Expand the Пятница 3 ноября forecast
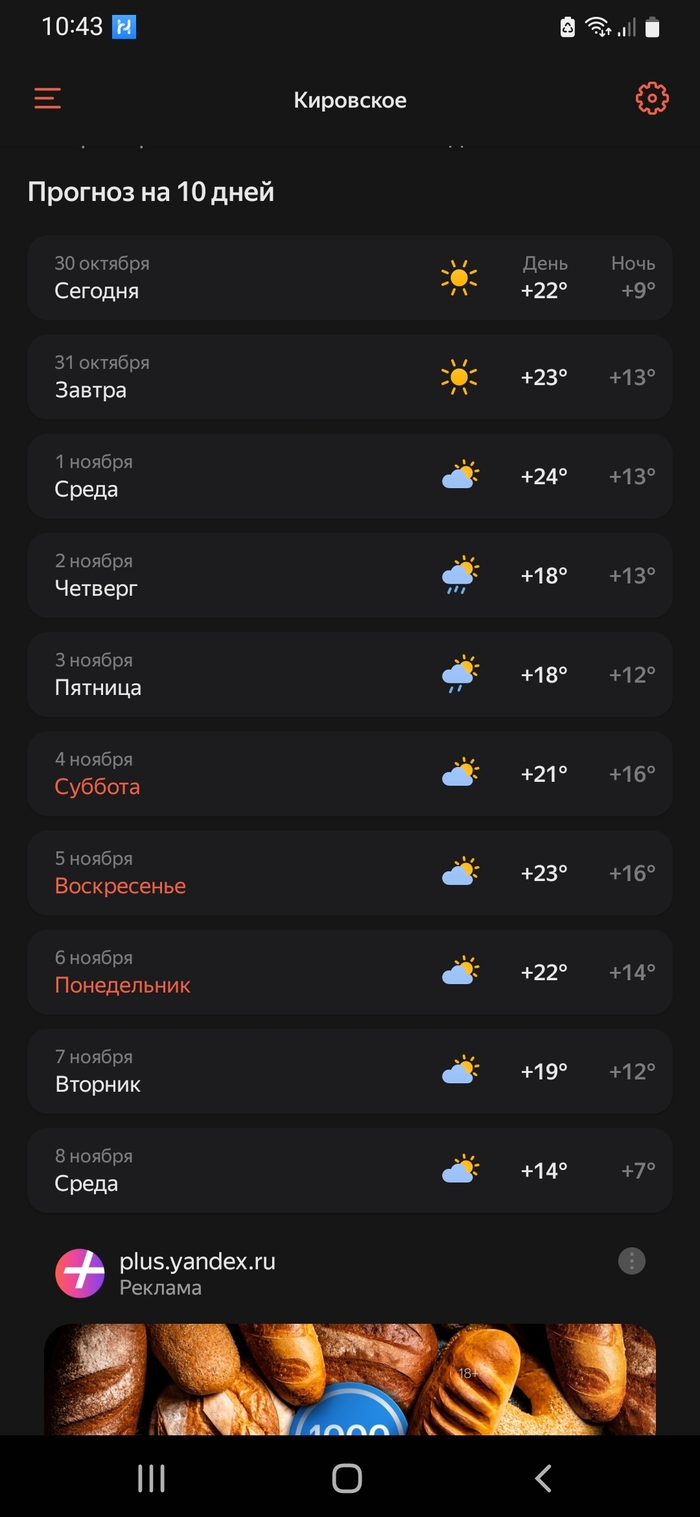 [x=350, y=674]
